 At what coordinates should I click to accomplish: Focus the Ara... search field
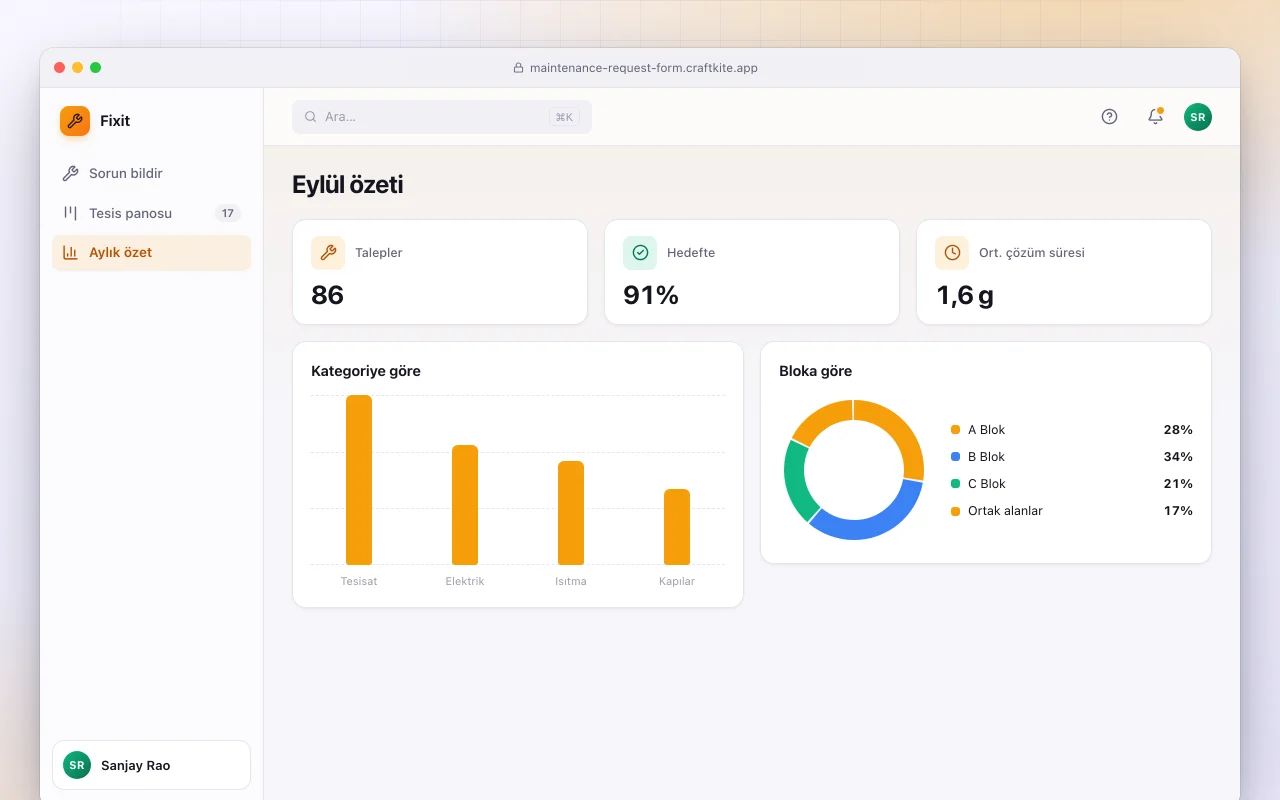click(x=442, y=117)
